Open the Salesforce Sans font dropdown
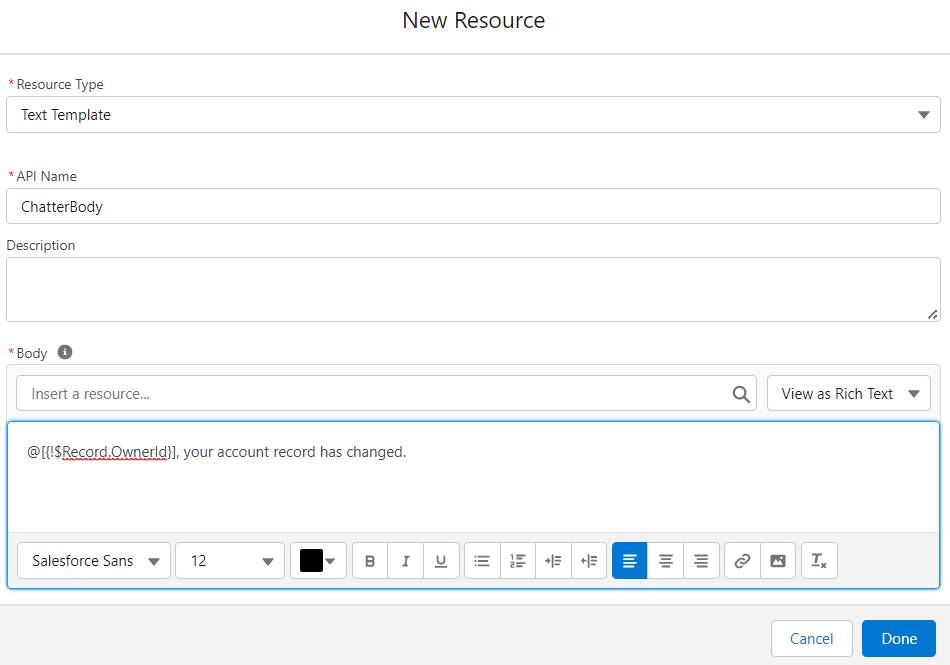The image size is (950, 665). [93, 561]
